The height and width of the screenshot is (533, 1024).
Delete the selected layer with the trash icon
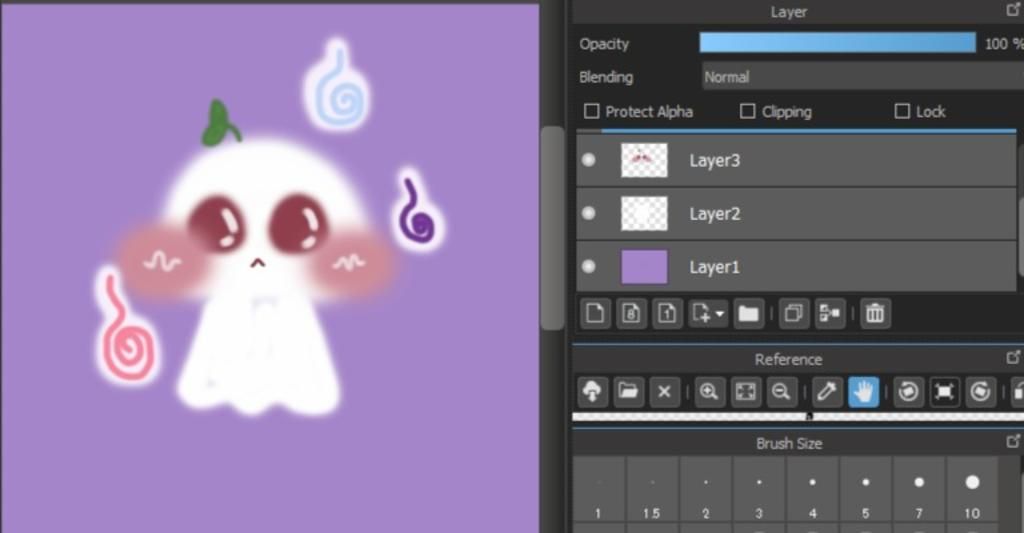click(x=875, y=314)
